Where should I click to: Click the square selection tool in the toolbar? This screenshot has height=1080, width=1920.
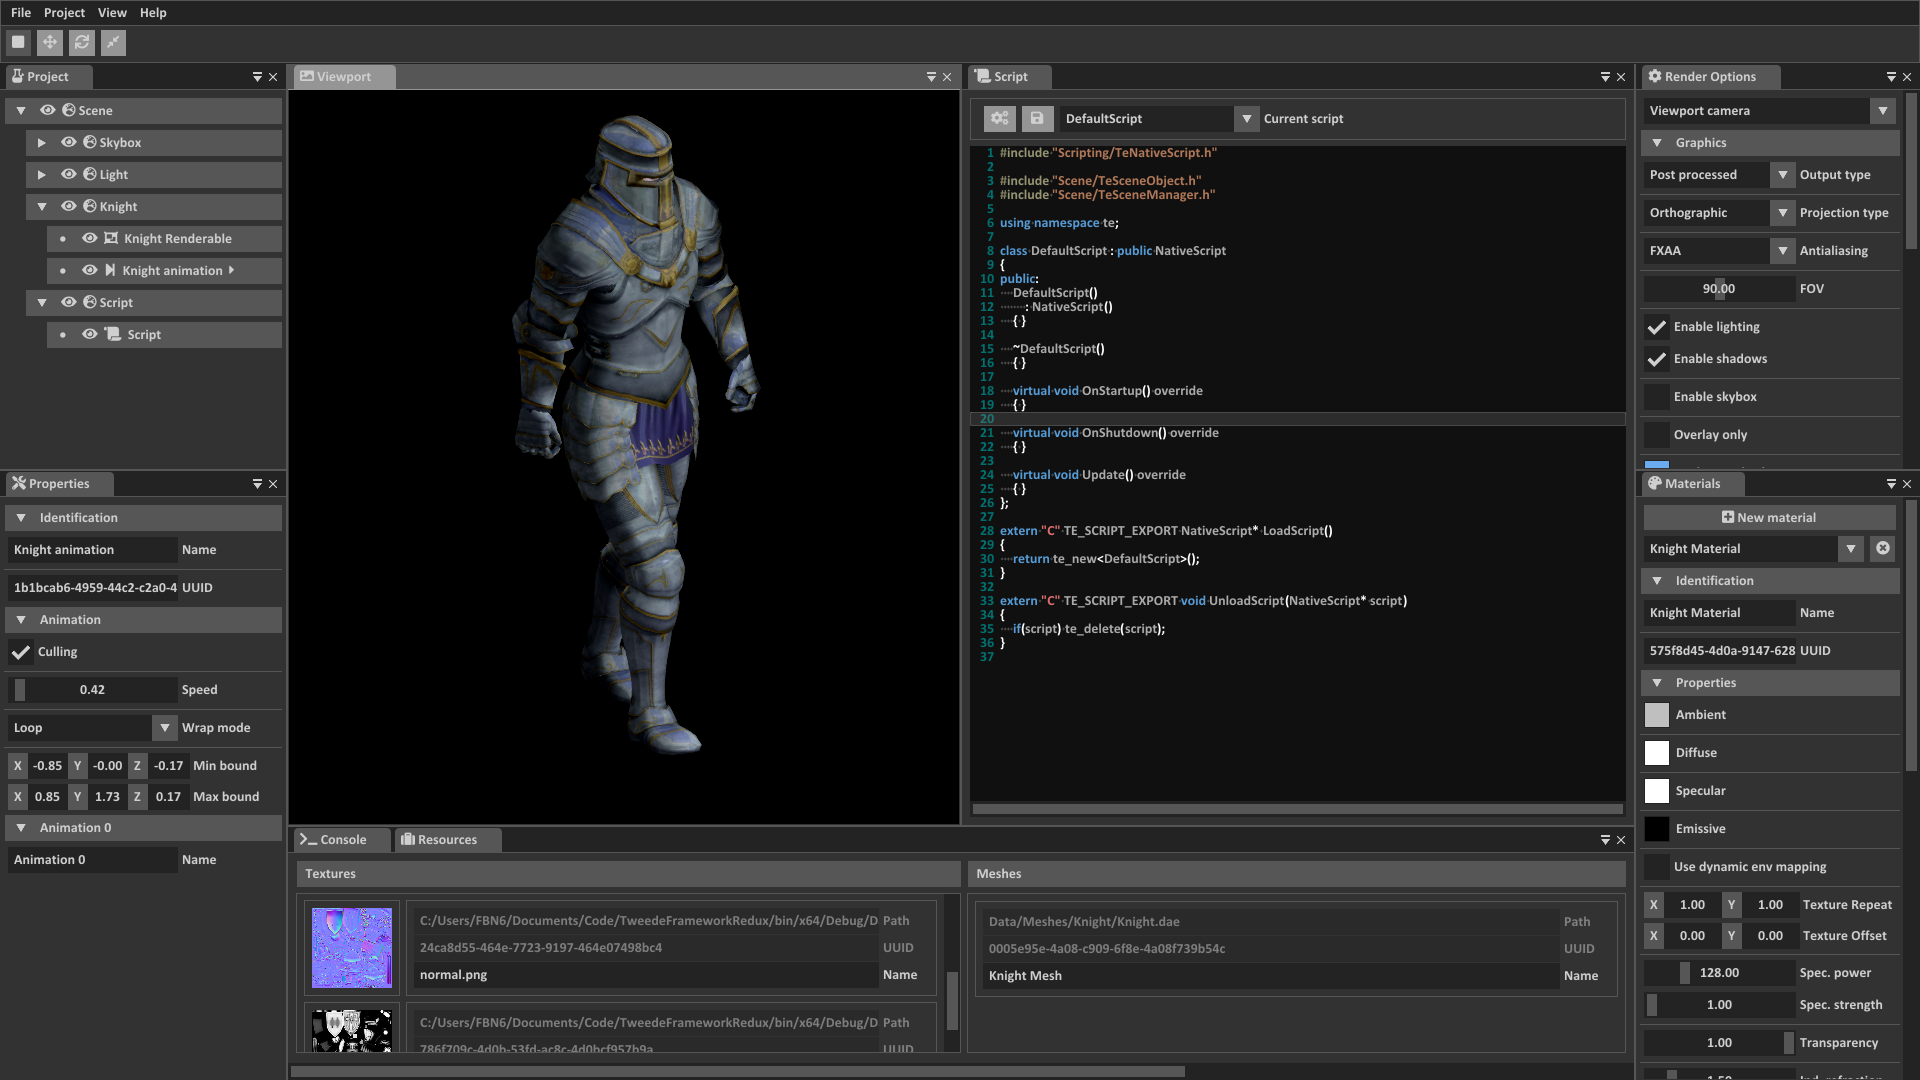pos(18,42)
